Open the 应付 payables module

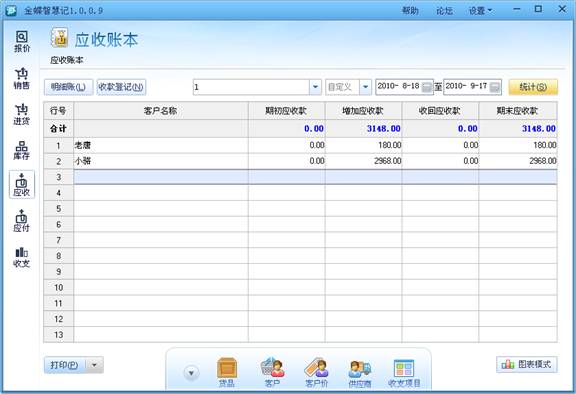pos(22,221)
